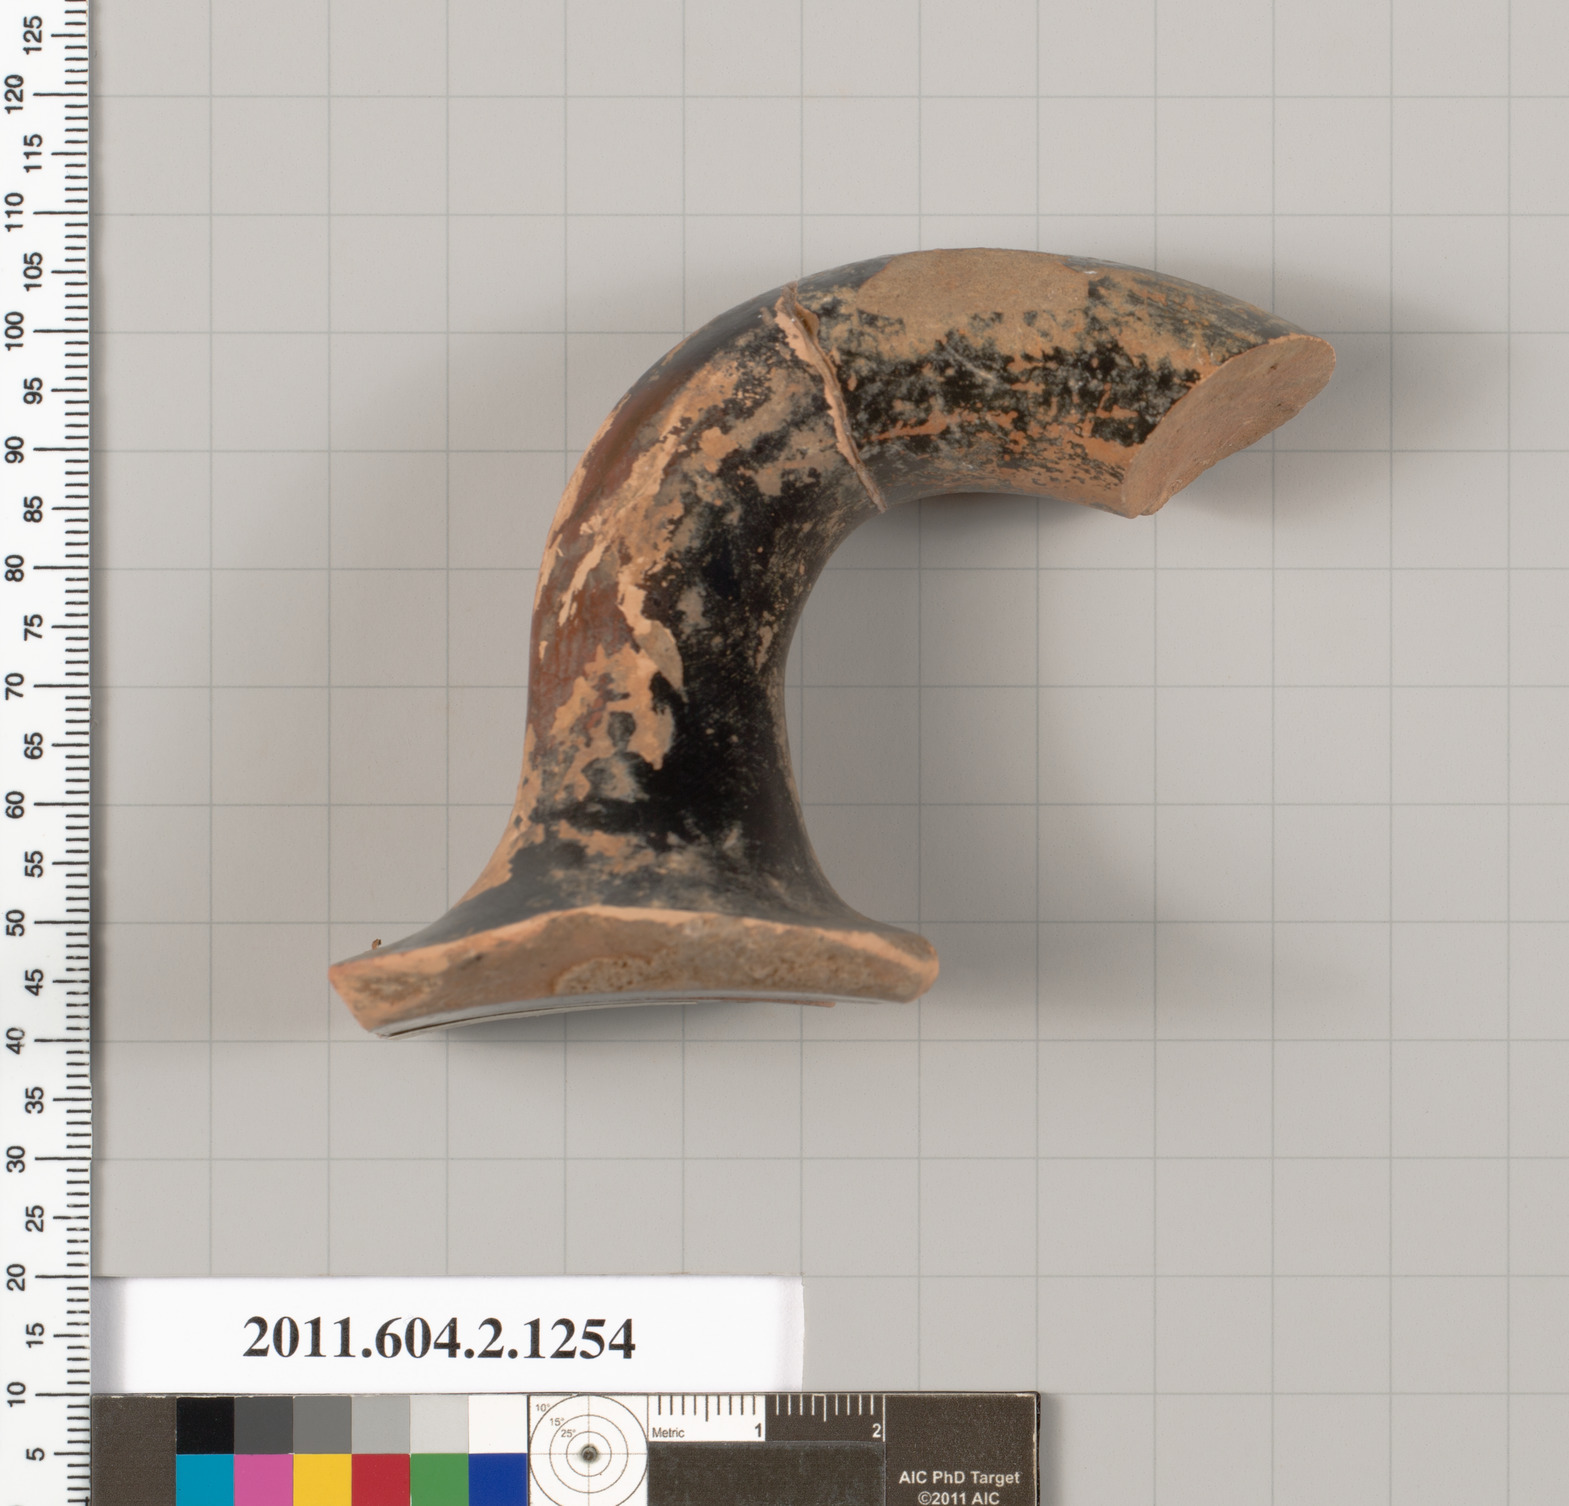Click the cyan swatch on the color target
The image size is (1569, 1506).
pos(205,1480)
